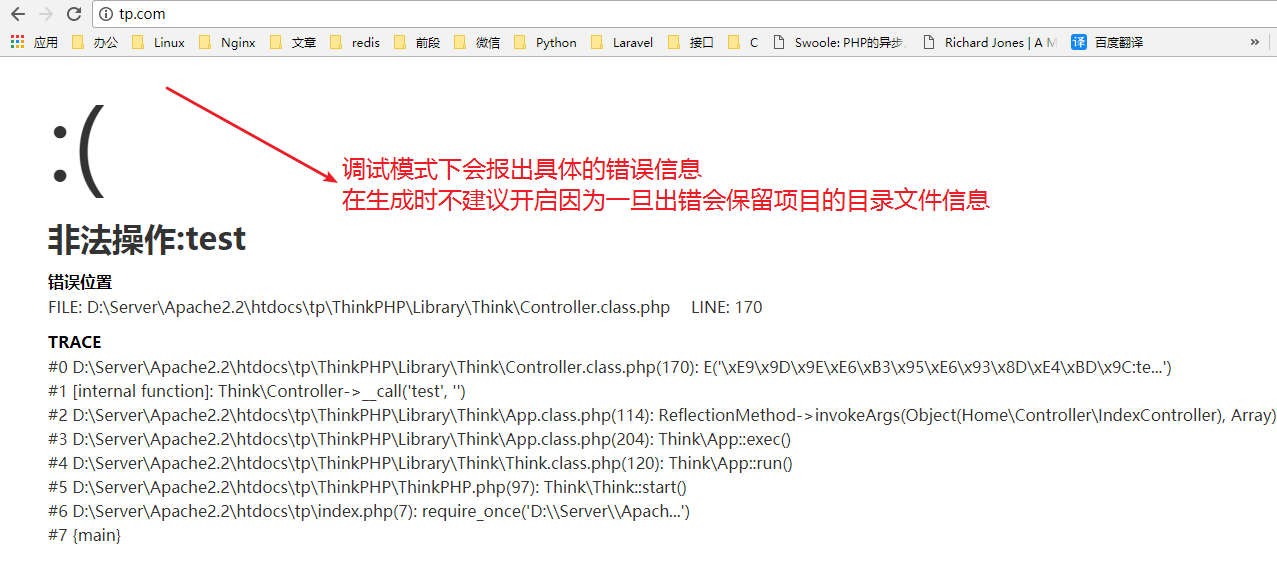Click the 非法操作:test error heading
Image resolution: width=1277 pixels, height=567 pixels.
(x=147, y=239)
